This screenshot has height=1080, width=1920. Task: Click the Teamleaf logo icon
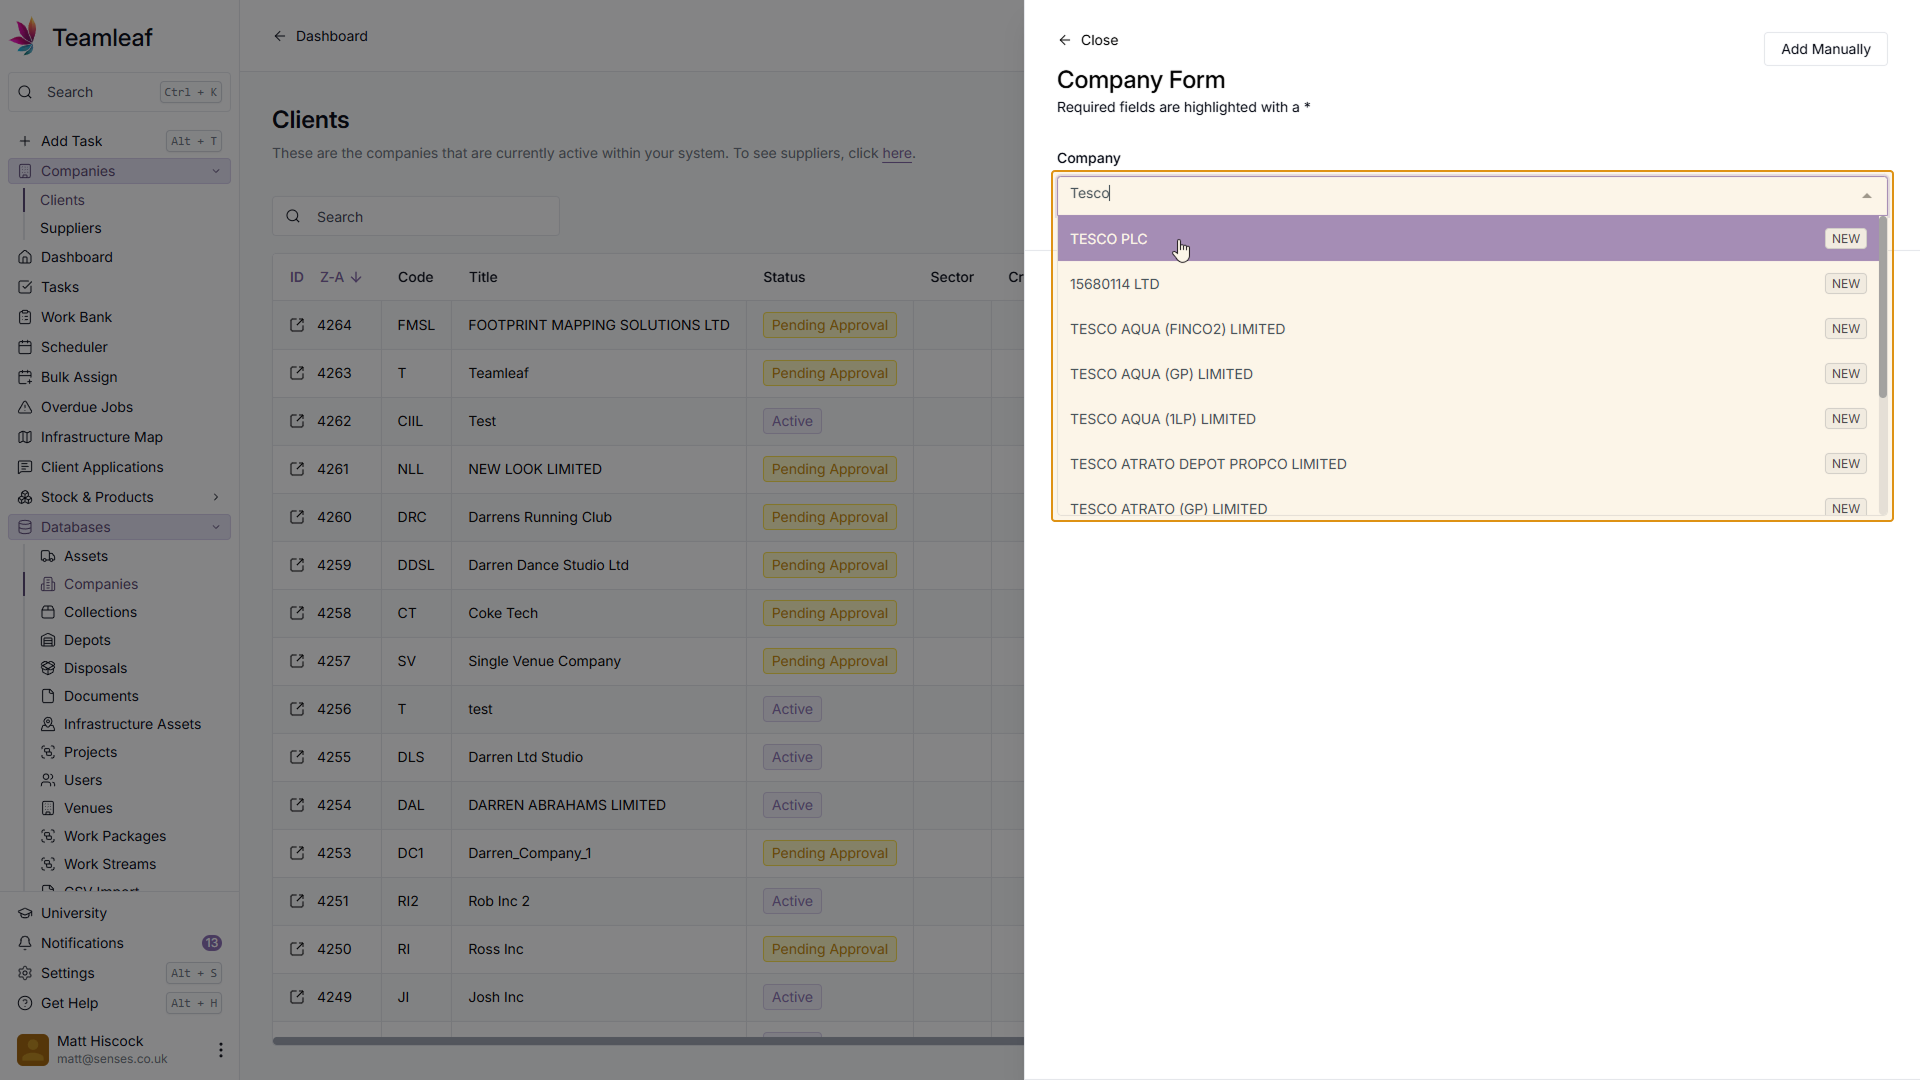point(25,37)
